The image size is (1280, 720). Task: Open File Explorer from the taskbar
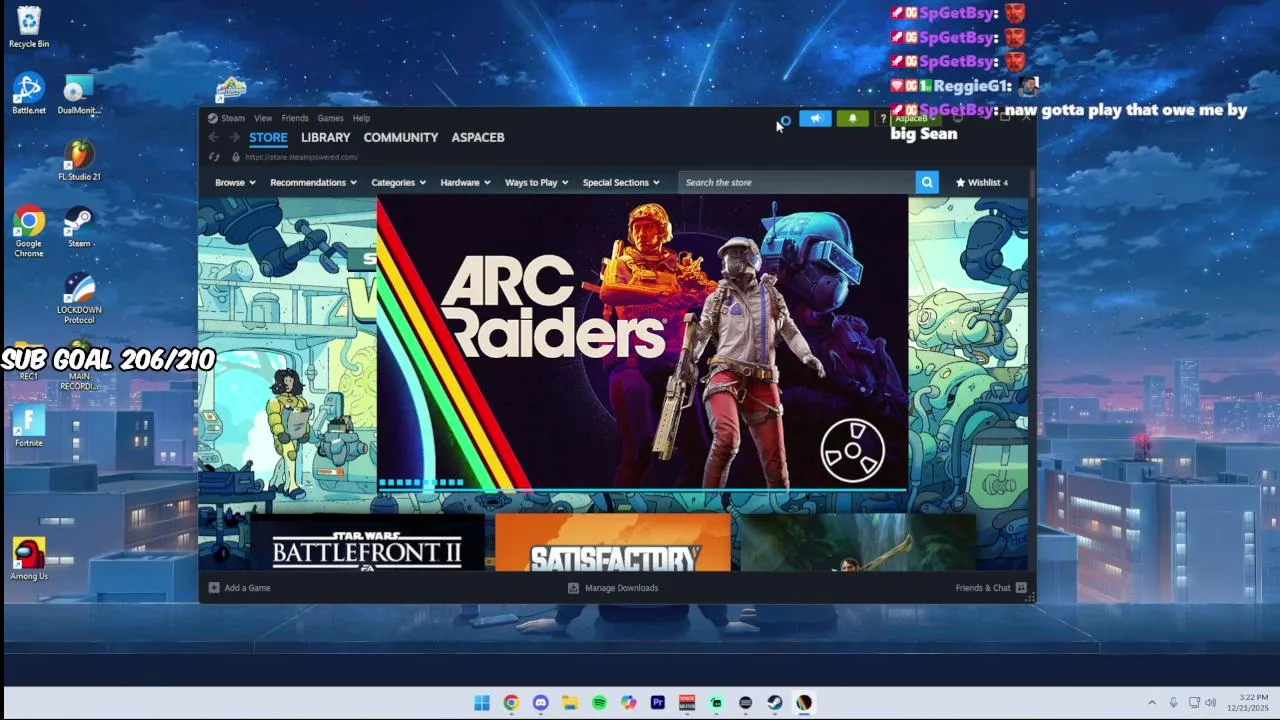570,703
